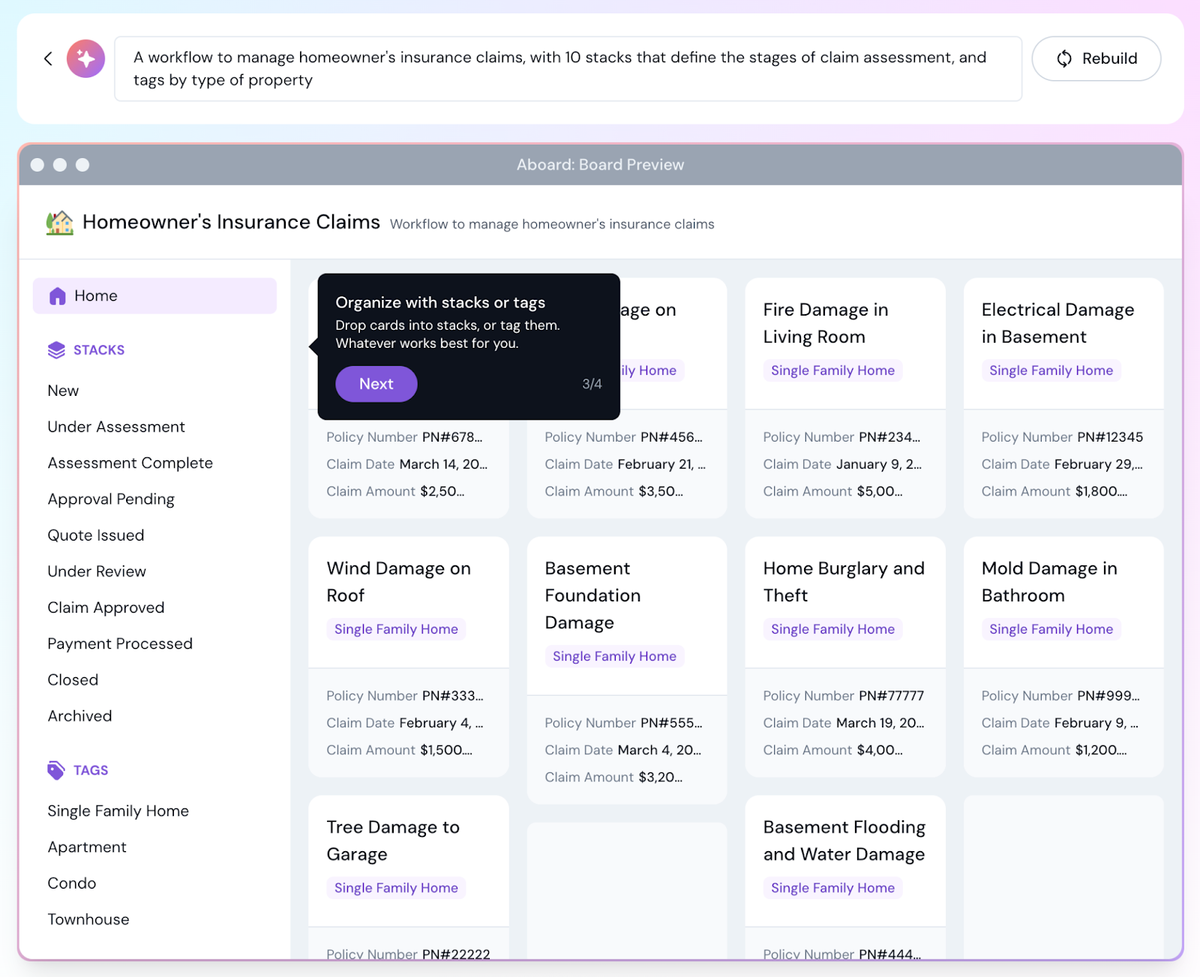Viewport: 1200px width, 977px height.
Task: Click the Stacks layers icon in sidebar
Action: coord(56,350)
